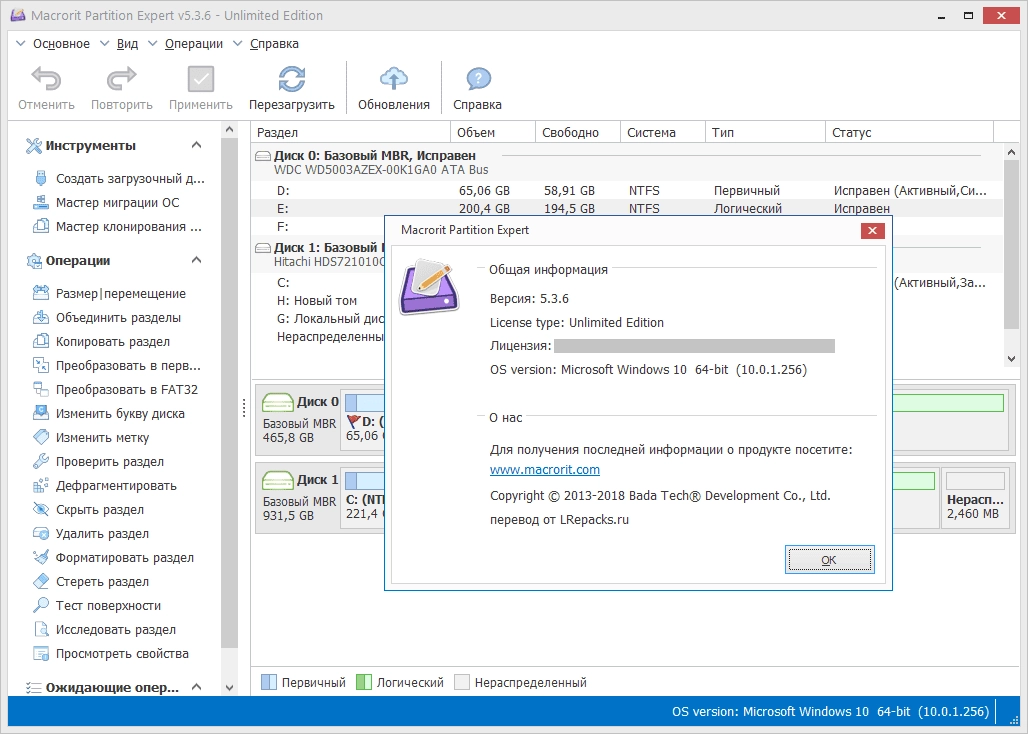Screen dimensions: 1028x734
Task: Choose Размер|перемещение operation
Action: click(x=109, y=294)
